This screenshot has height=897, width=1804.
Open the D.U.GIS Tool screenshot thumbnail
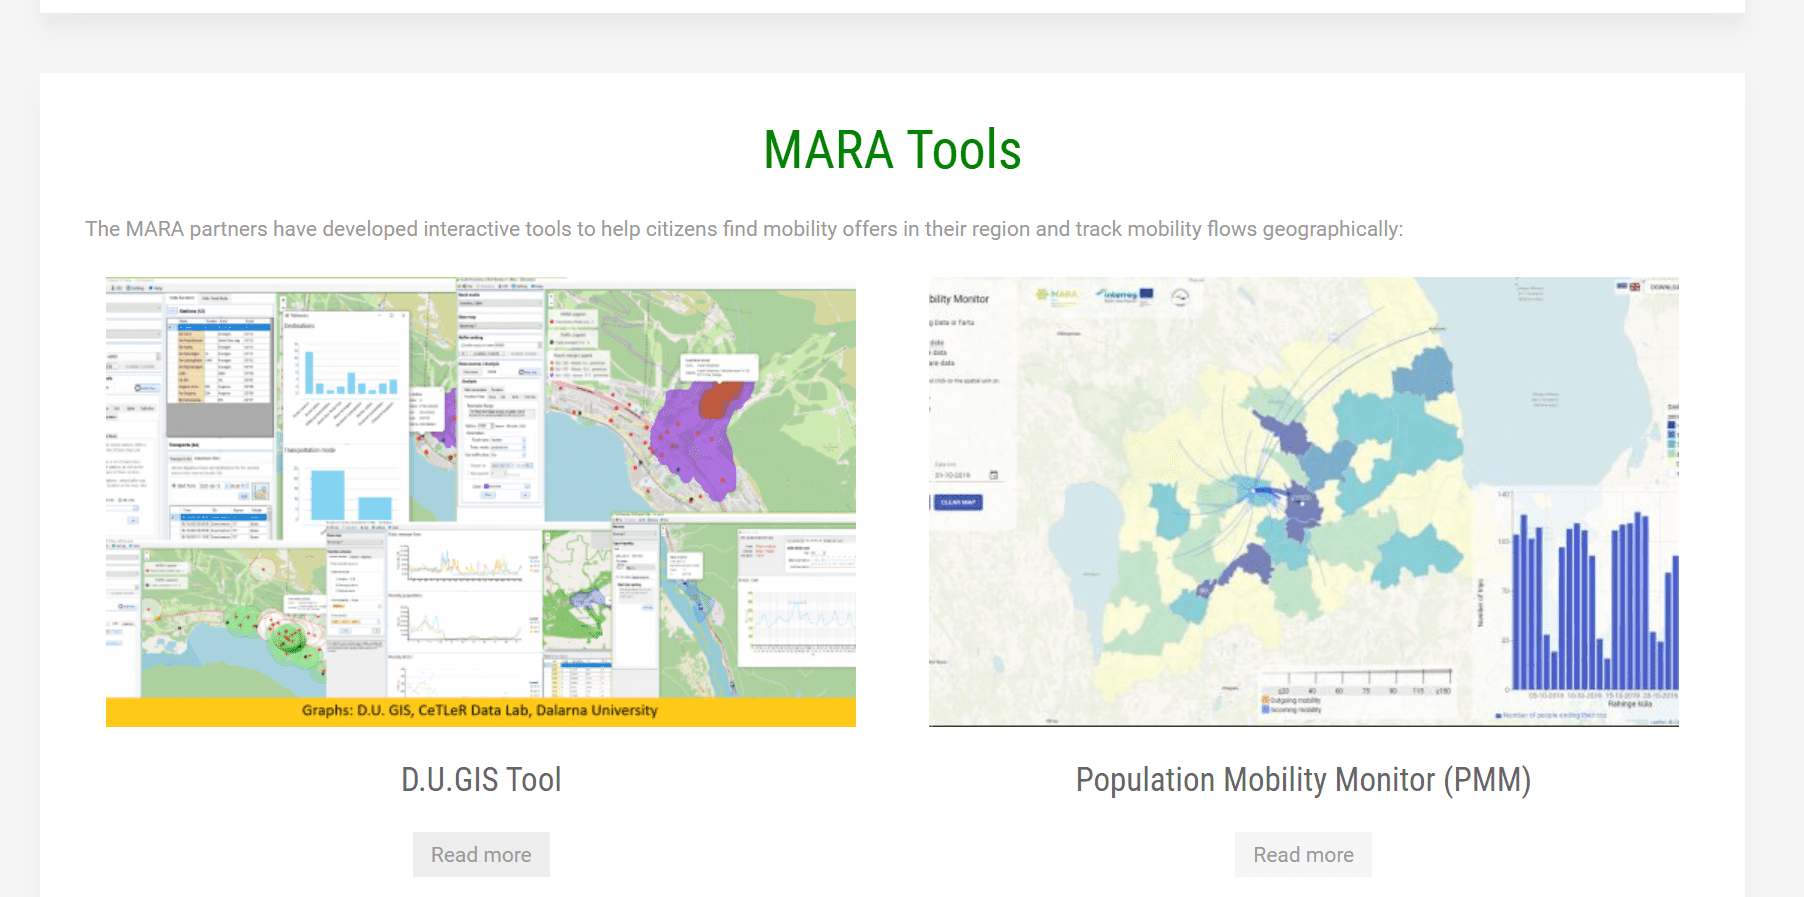click(x=481, y=502)
